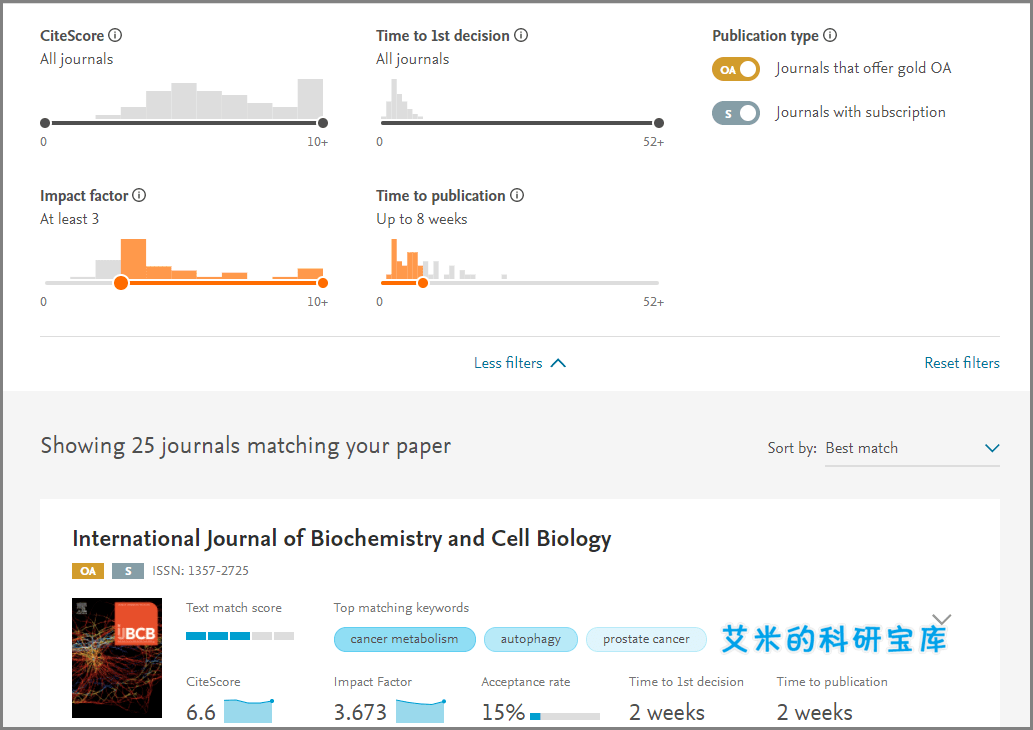
Task: Click the 'Up to 8 weeks' filter label
Action: click(x=422, y=219)
